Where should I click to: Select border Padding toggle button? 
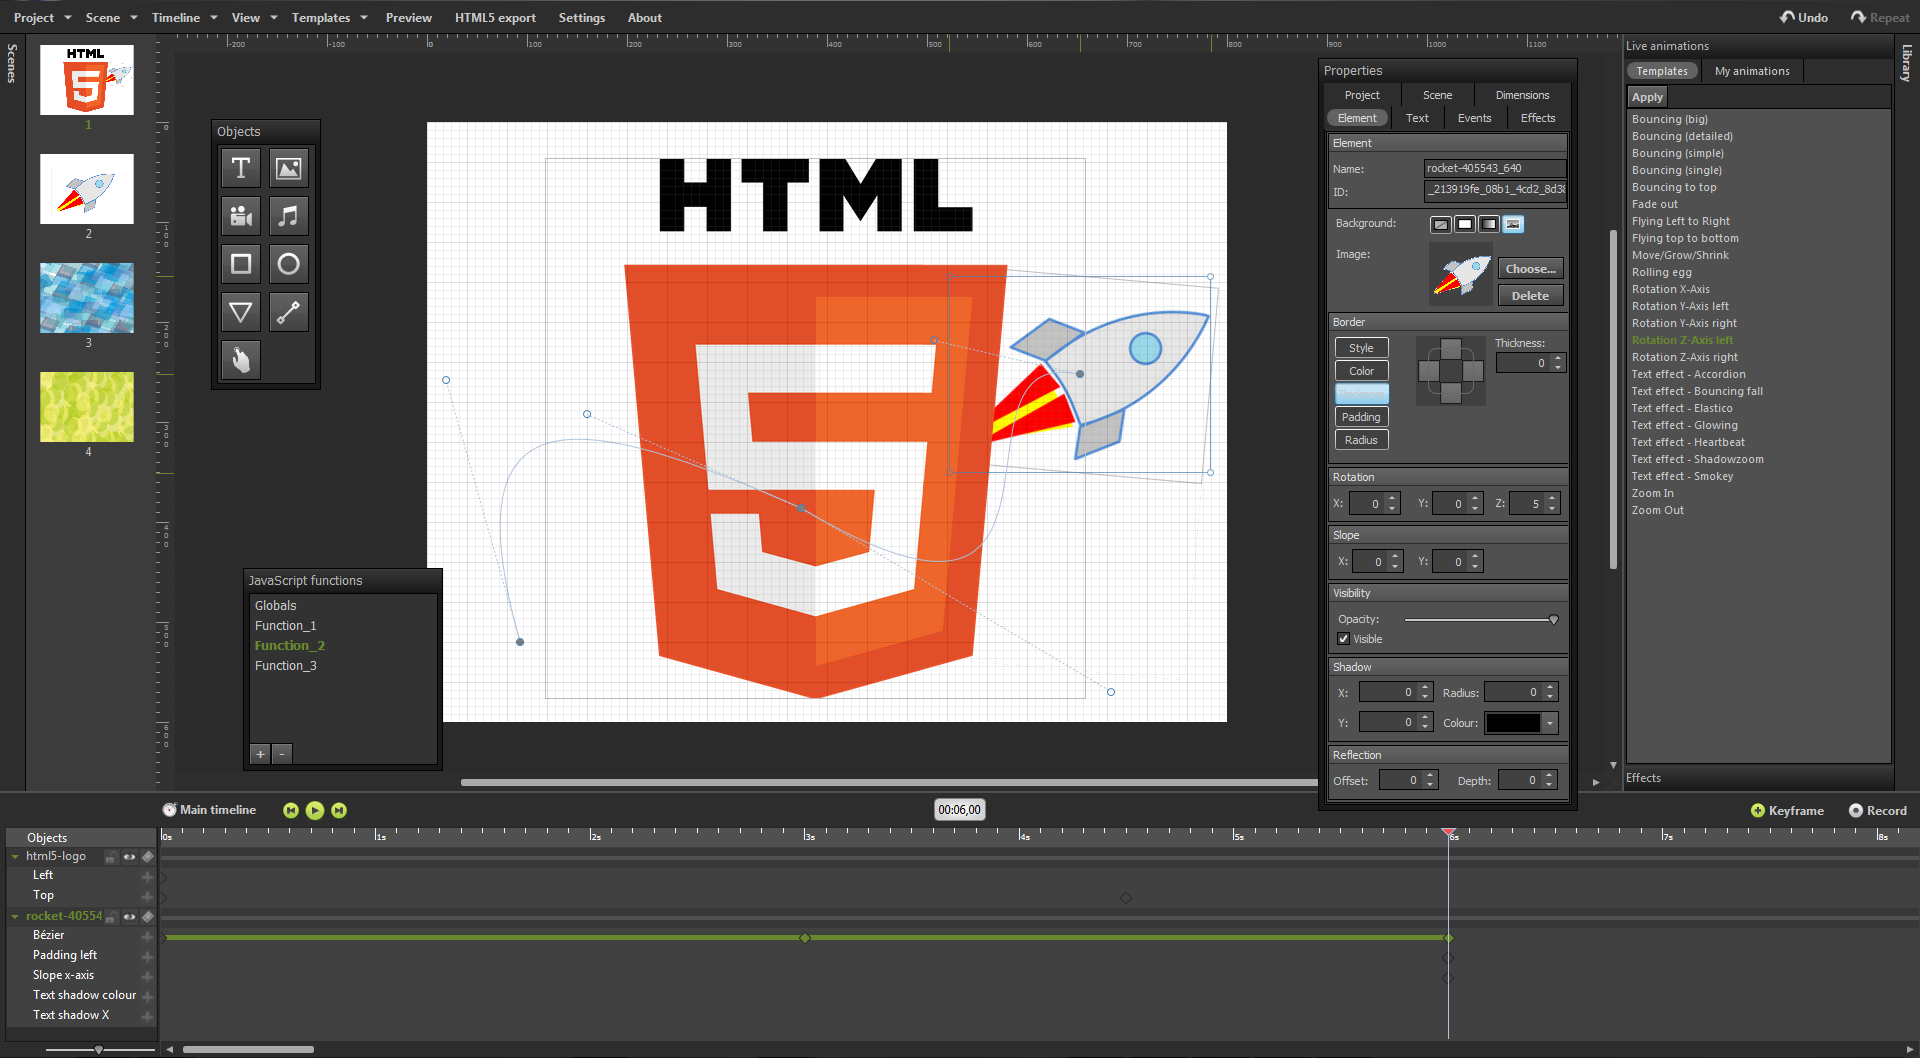click(x=1362, y=417)
